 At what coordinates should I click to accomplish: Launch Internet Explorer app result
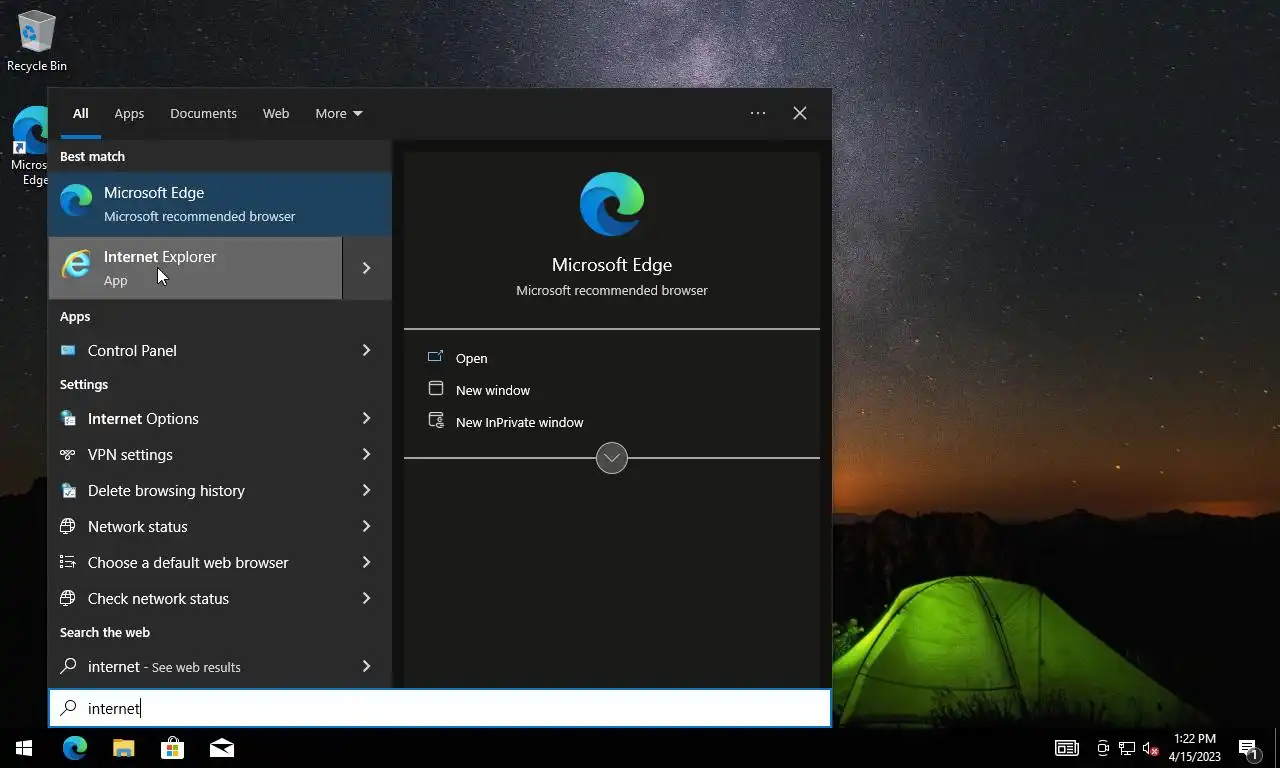coord(195,268)
